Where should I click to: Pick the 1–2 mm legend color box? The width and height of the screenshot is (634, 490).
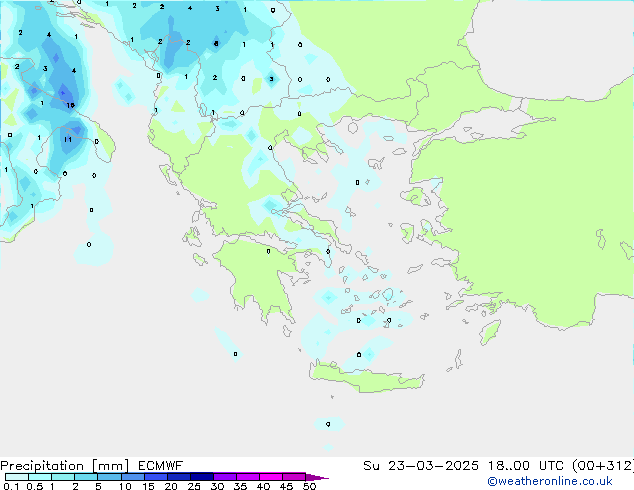(x=63, y=477)
